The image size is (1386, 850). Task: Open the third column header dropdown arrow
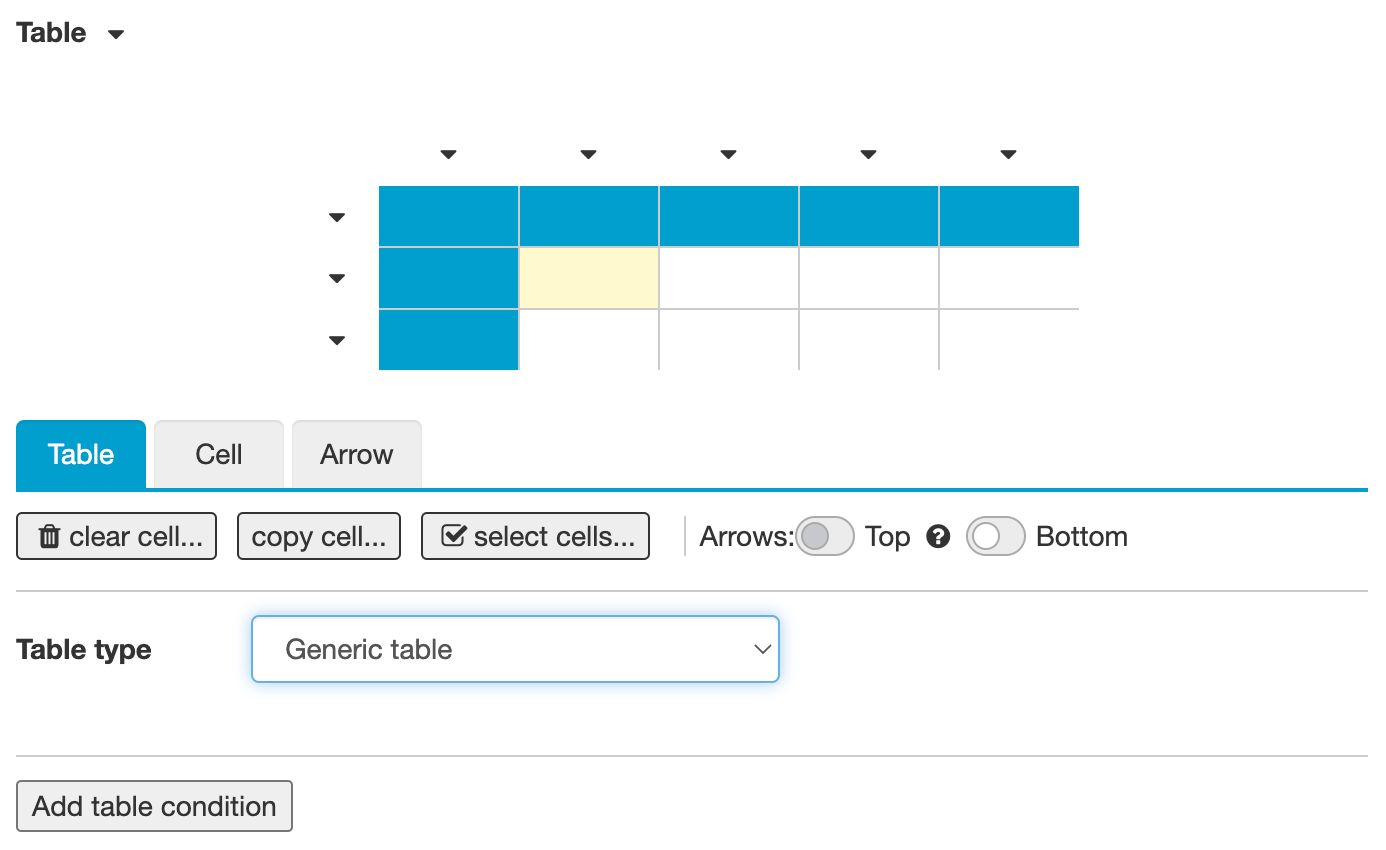[x=728, y=153]
